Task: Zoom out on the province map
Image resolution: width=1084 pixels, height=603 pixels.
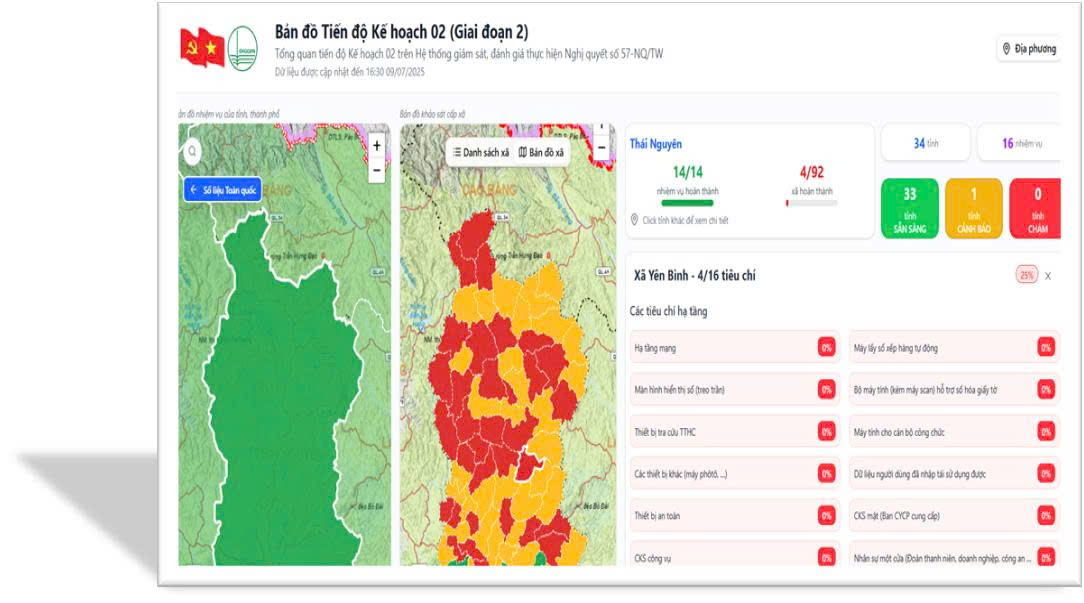Action: pyautogui.click(x=377, y=170)
